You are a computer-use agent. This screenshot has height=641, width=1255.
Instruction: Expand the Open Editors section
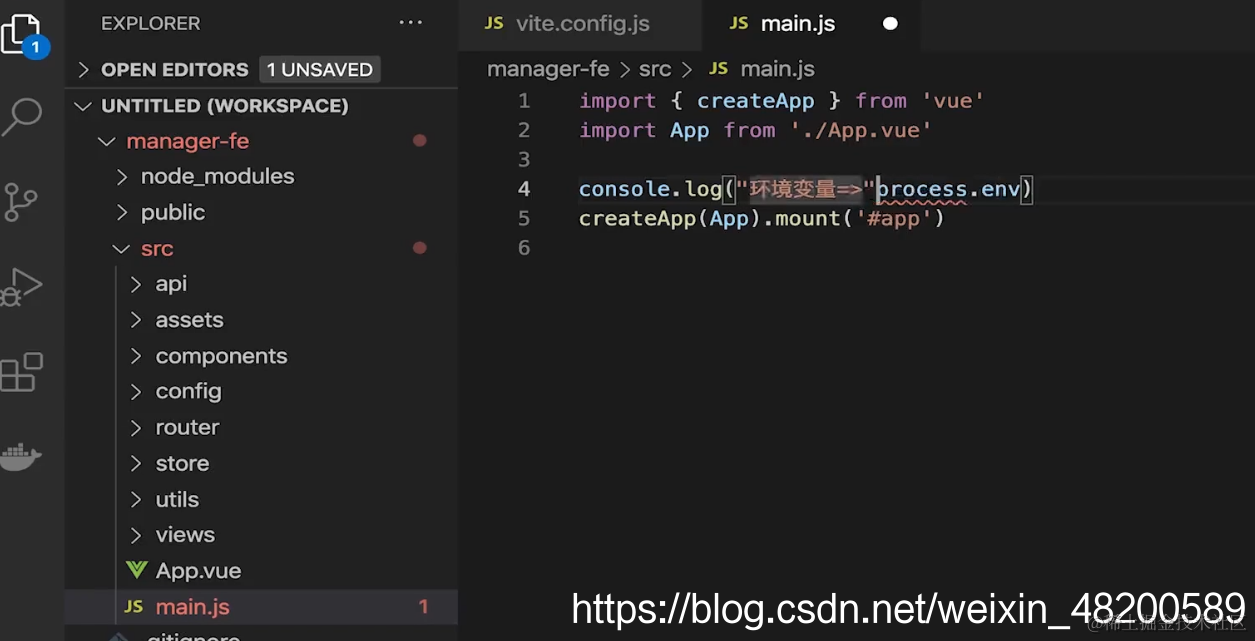[x=262, y=69]
